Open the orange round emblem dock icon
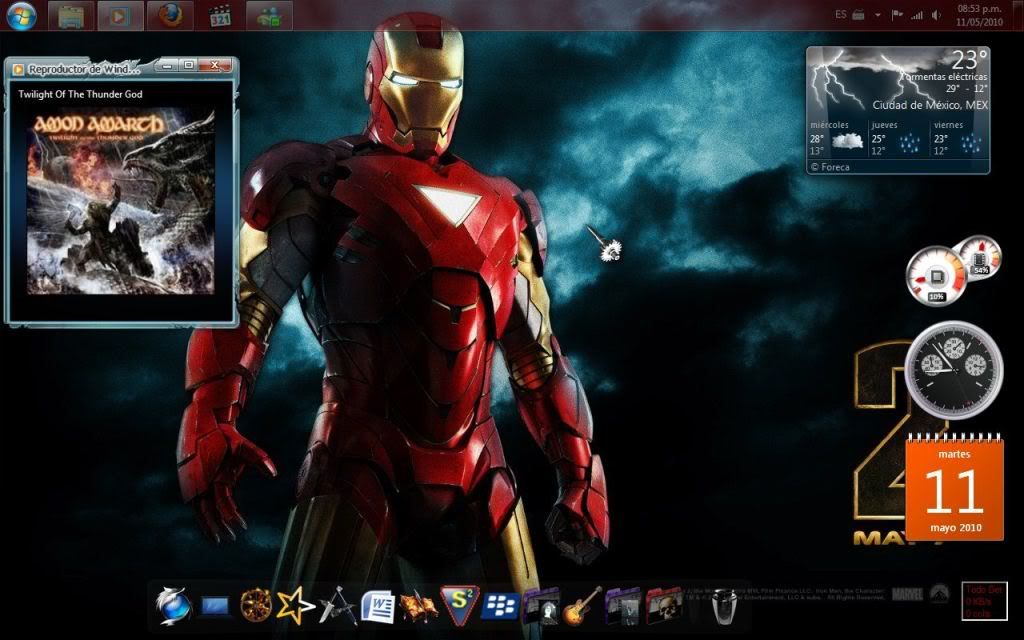Viewport: 1024px width, 640px height. (255, 605)
